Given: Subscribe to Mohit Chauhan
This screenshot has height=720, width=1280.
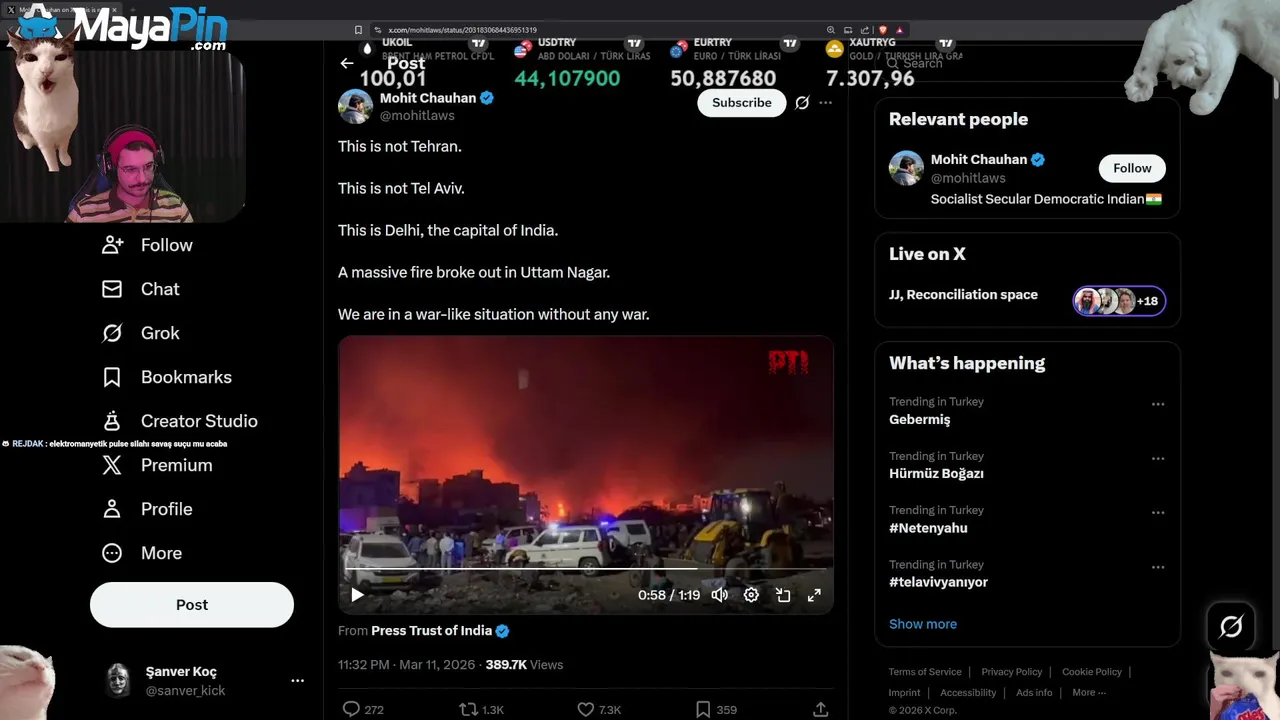Looking at the screenshot, I should point(742,103).
